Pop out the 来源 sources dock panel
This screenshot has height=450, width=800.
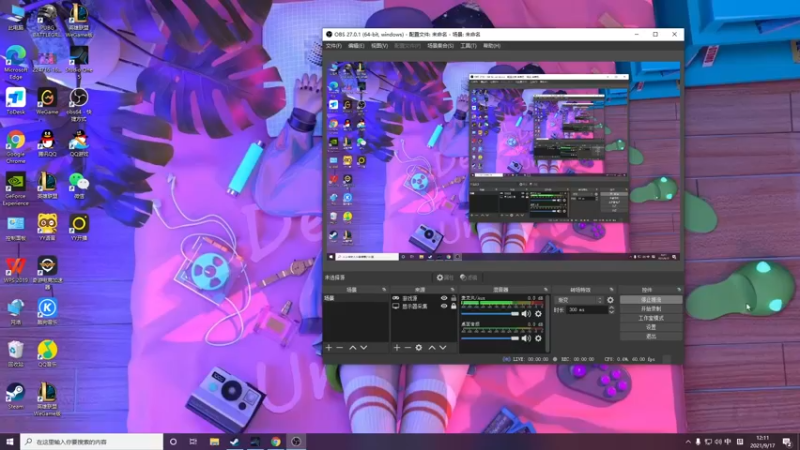[452, 289]
